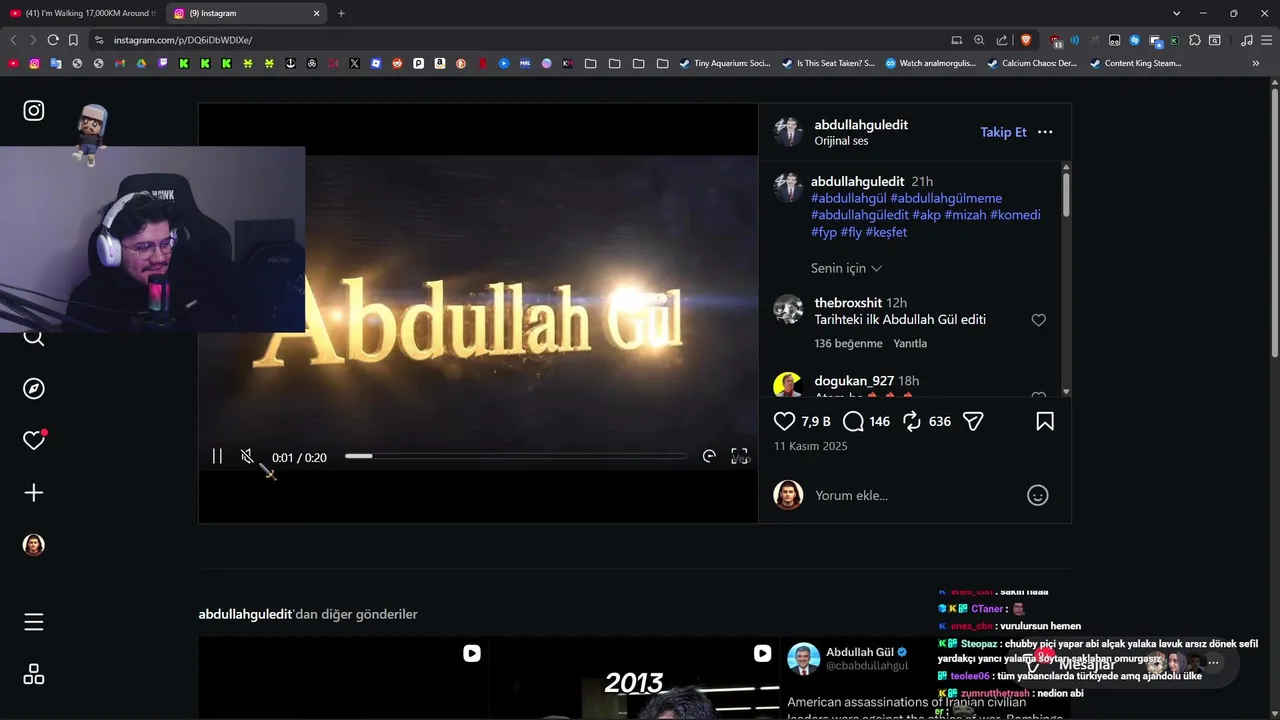The width and height of the screenshot is (1280, 720).
Task: Pause the video playback
Action: [217, 457]
